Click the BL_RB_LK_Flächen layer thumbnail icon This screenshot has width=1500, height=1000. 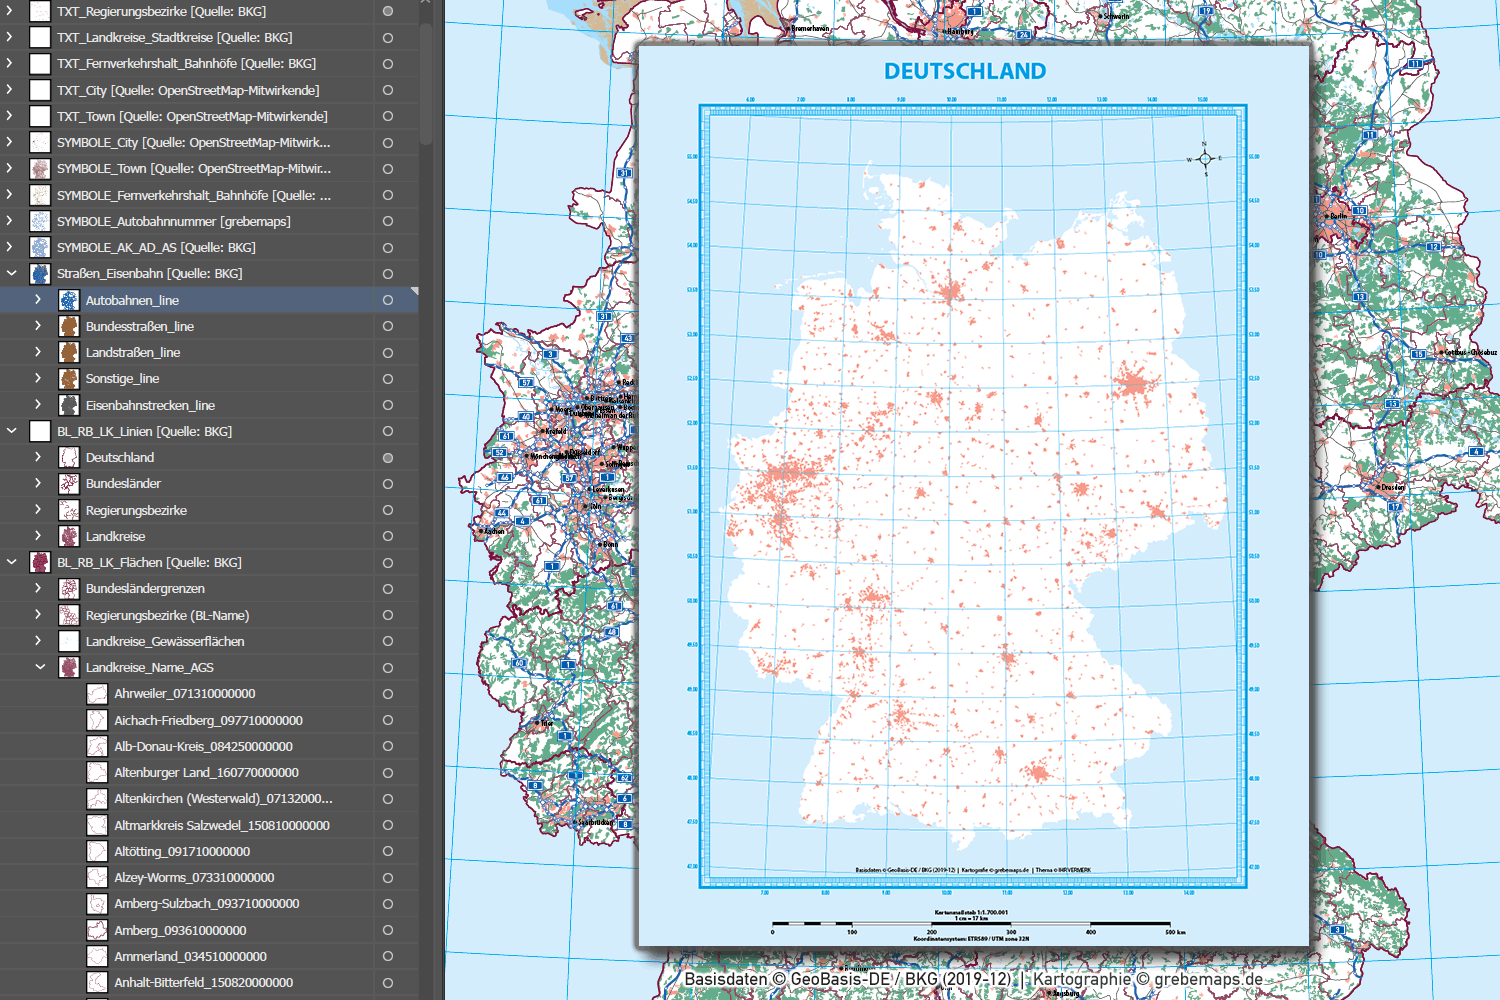coord(40,562)
